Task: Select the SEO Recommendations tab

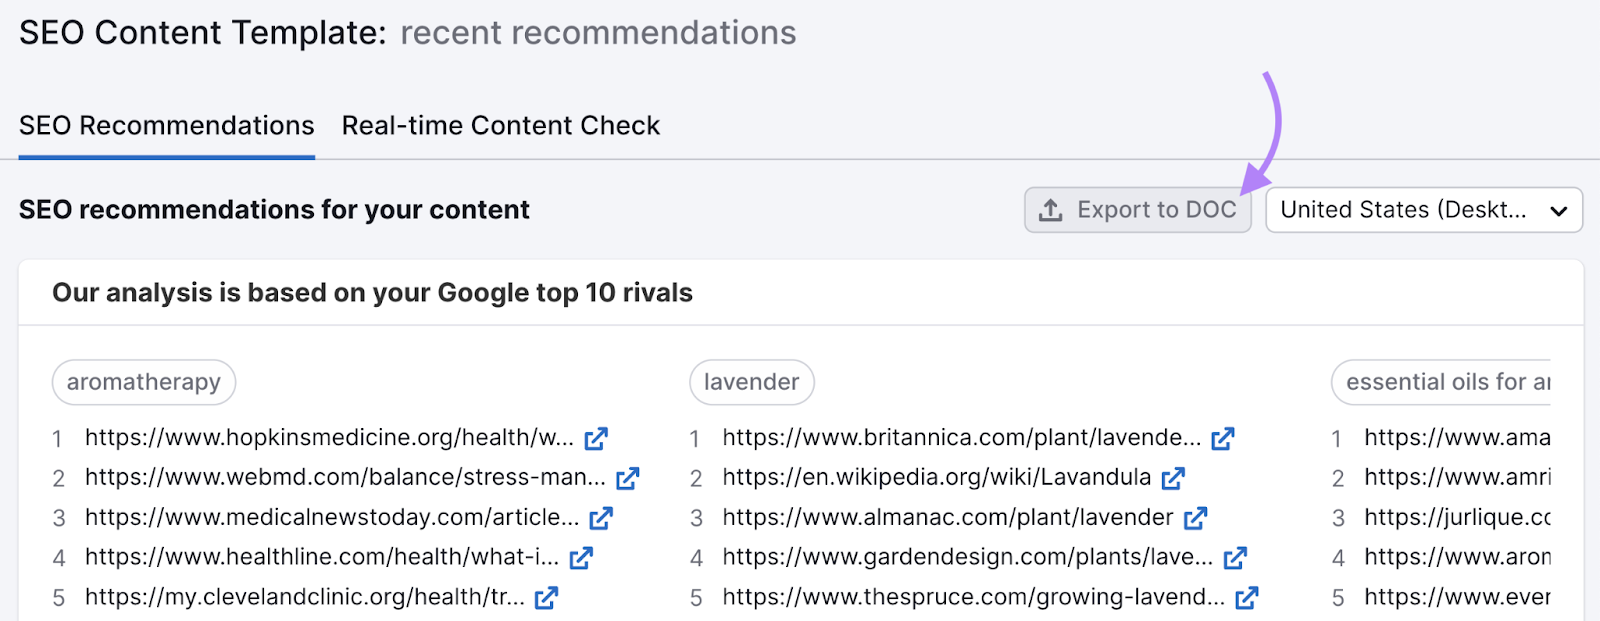Action: click(167, 126)
